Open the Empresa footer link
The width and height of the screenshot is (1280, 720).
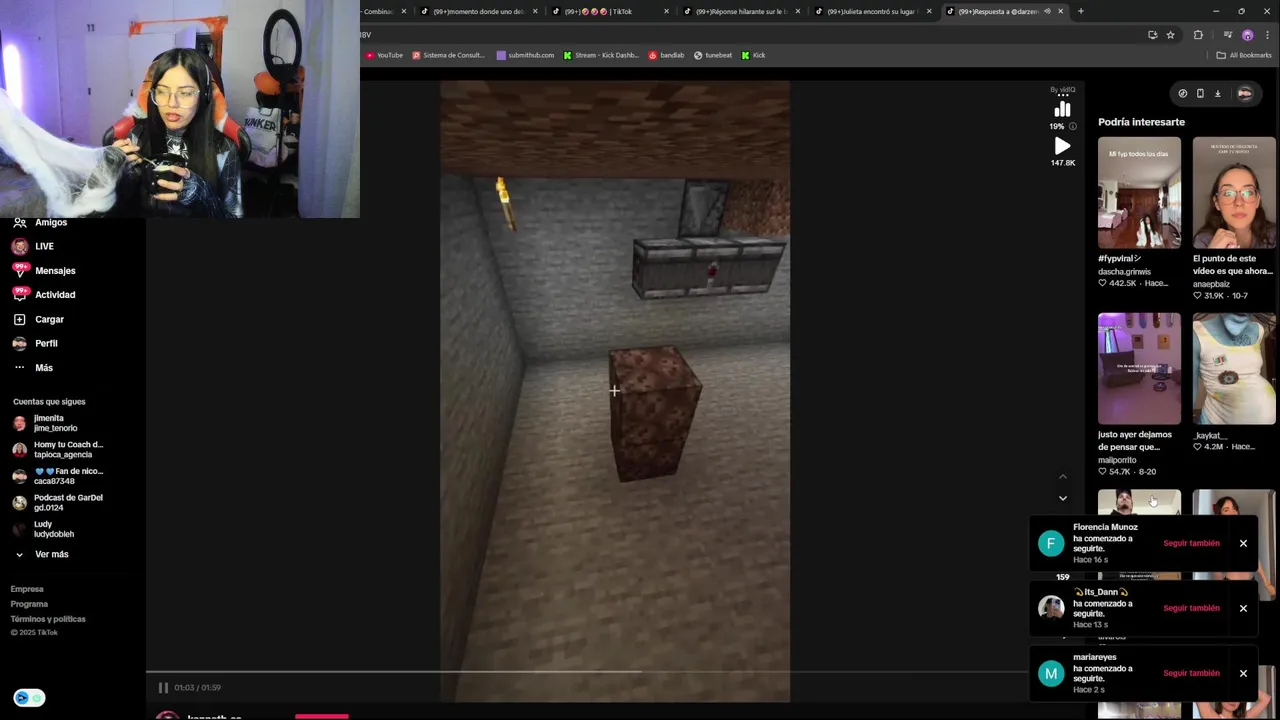(27, 589)
